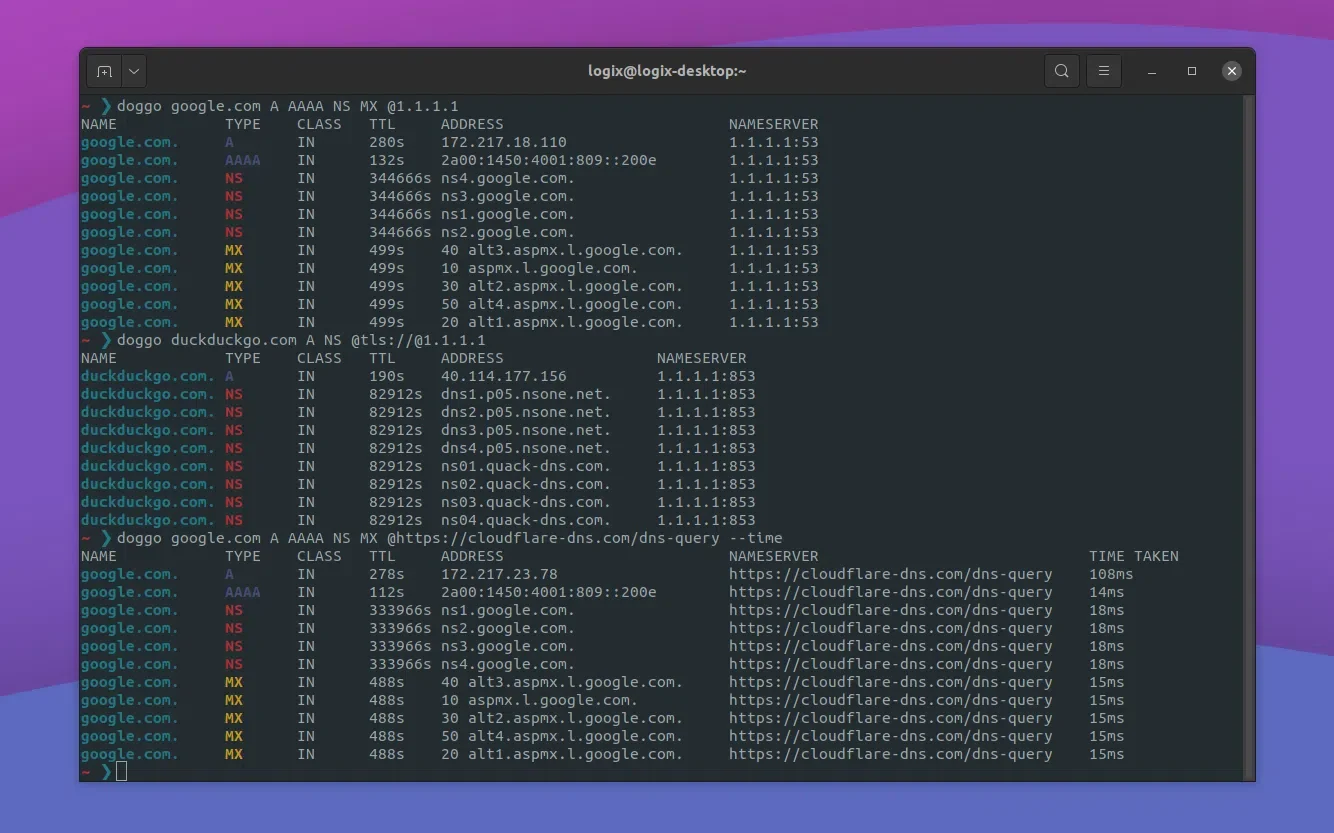Image resolution: width=1334 pixels, height=833 pixels.
Task: Select the address 172.217.23.78
Action: tap(499, 574)
